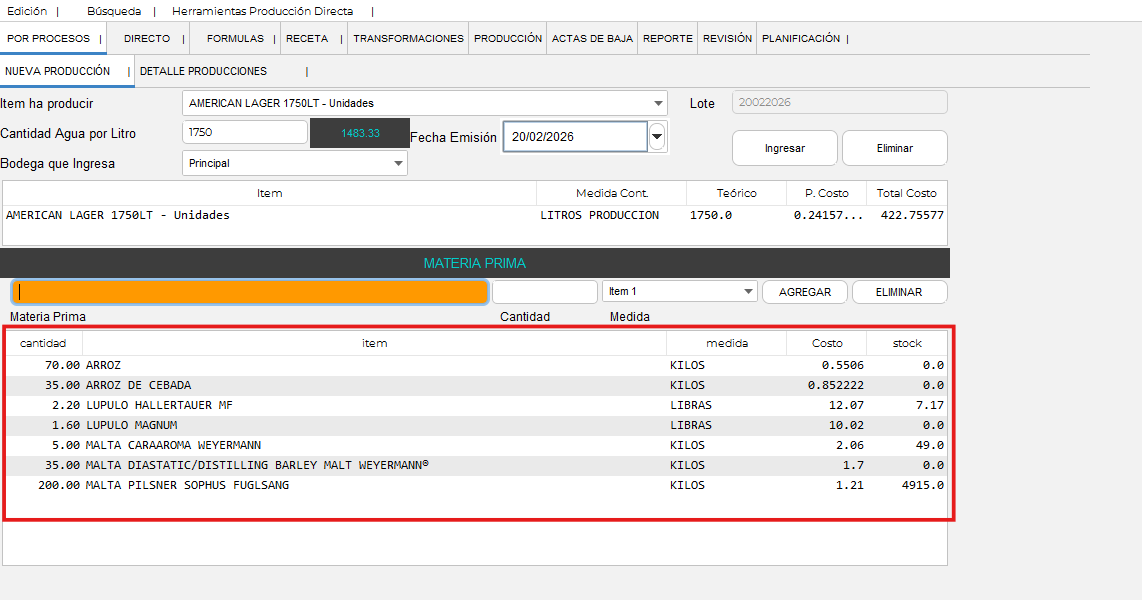Switch to the FORMULAS tab
This screenshot has height=600, width=1142.
click(235, 38)
